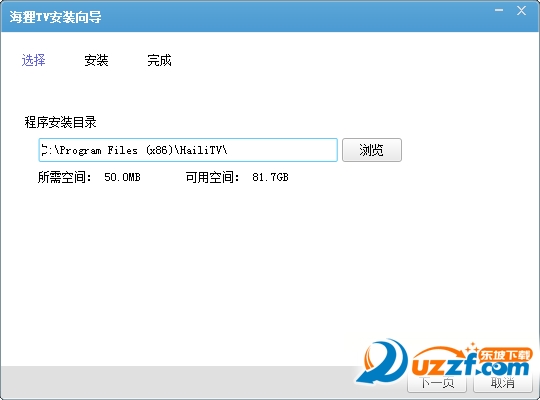Close the 海狸TV安装向导 window
The image size is (540, 400).
[521, 11]
